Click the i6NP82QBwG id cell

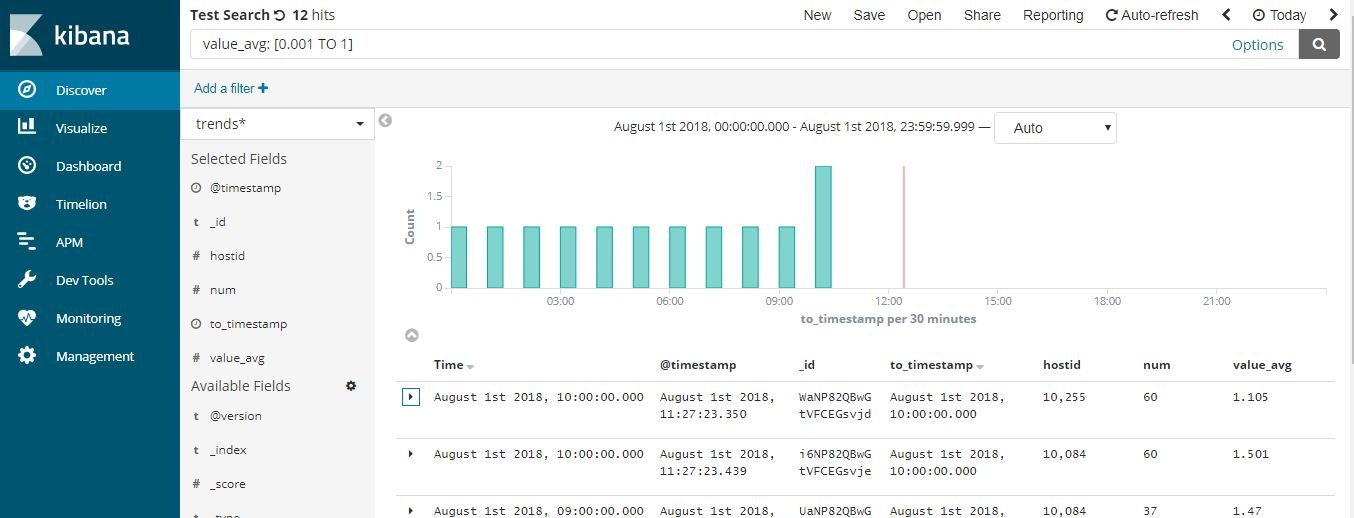835,462
